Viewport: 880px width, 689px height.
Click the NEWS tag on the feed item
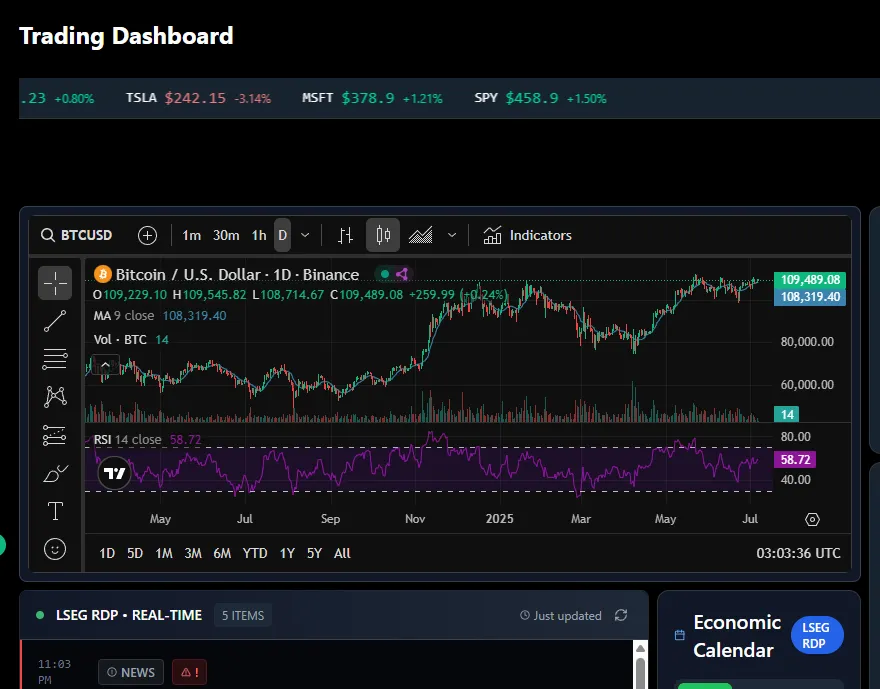(131, 672)
